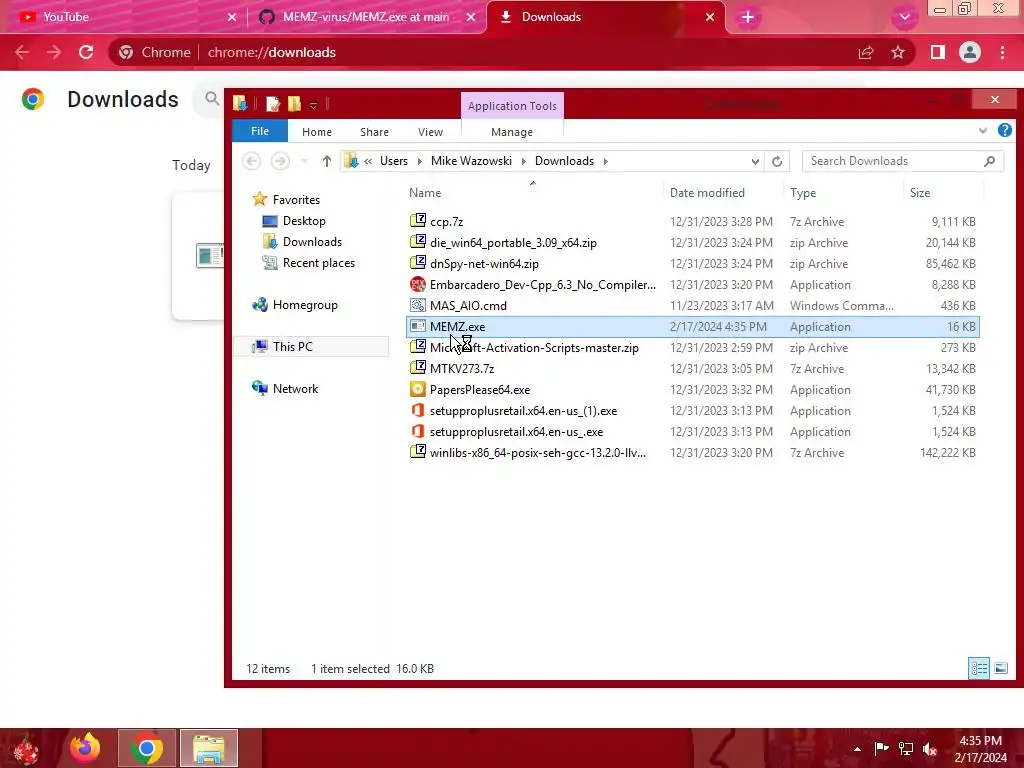Go forward in Explorer navigation

point(280,161)
